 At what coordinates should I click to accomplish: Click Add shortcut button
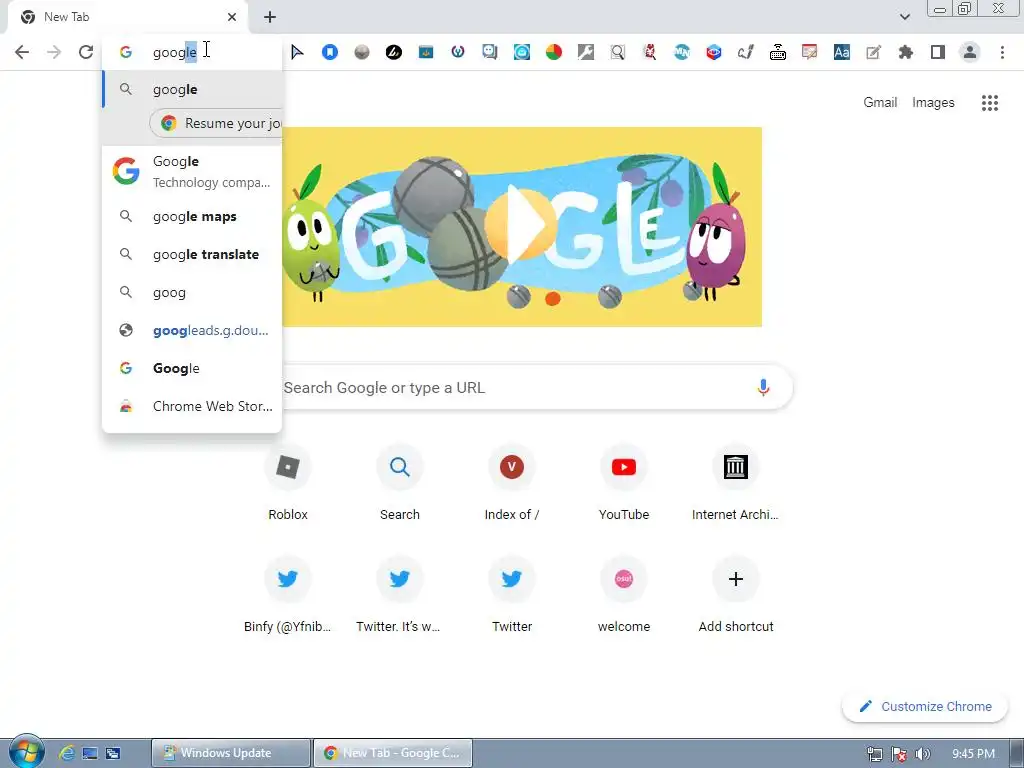[x=735, y=596]
